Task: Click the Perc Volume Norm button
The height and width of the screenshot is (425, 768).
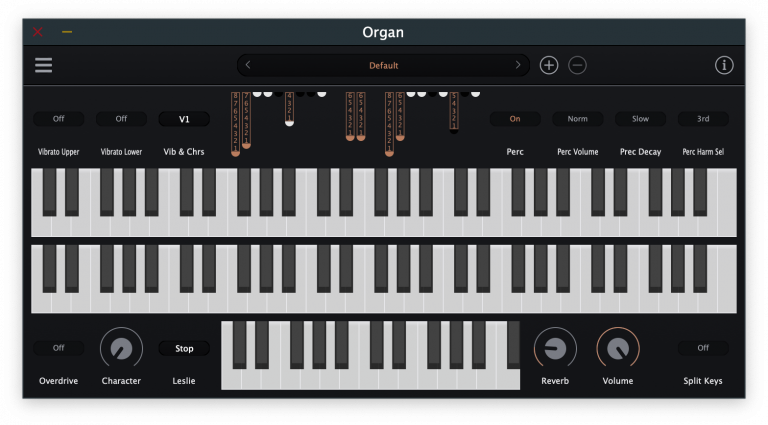Action: coord(577,118)
